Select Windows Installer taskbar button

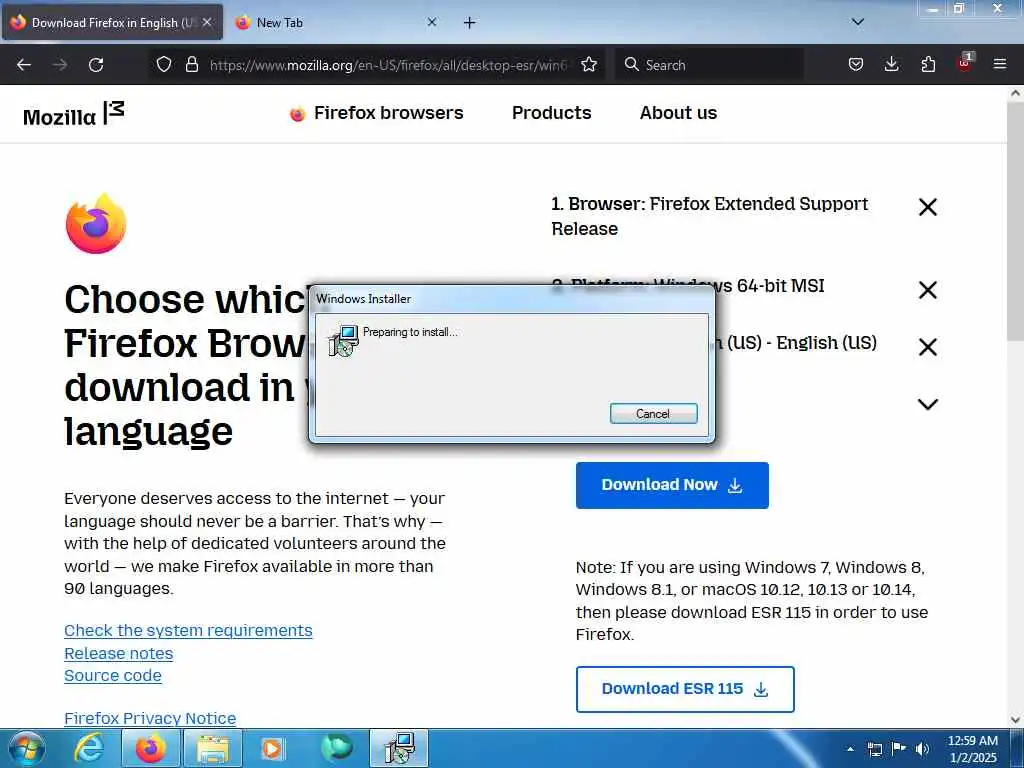click(399, 748)
